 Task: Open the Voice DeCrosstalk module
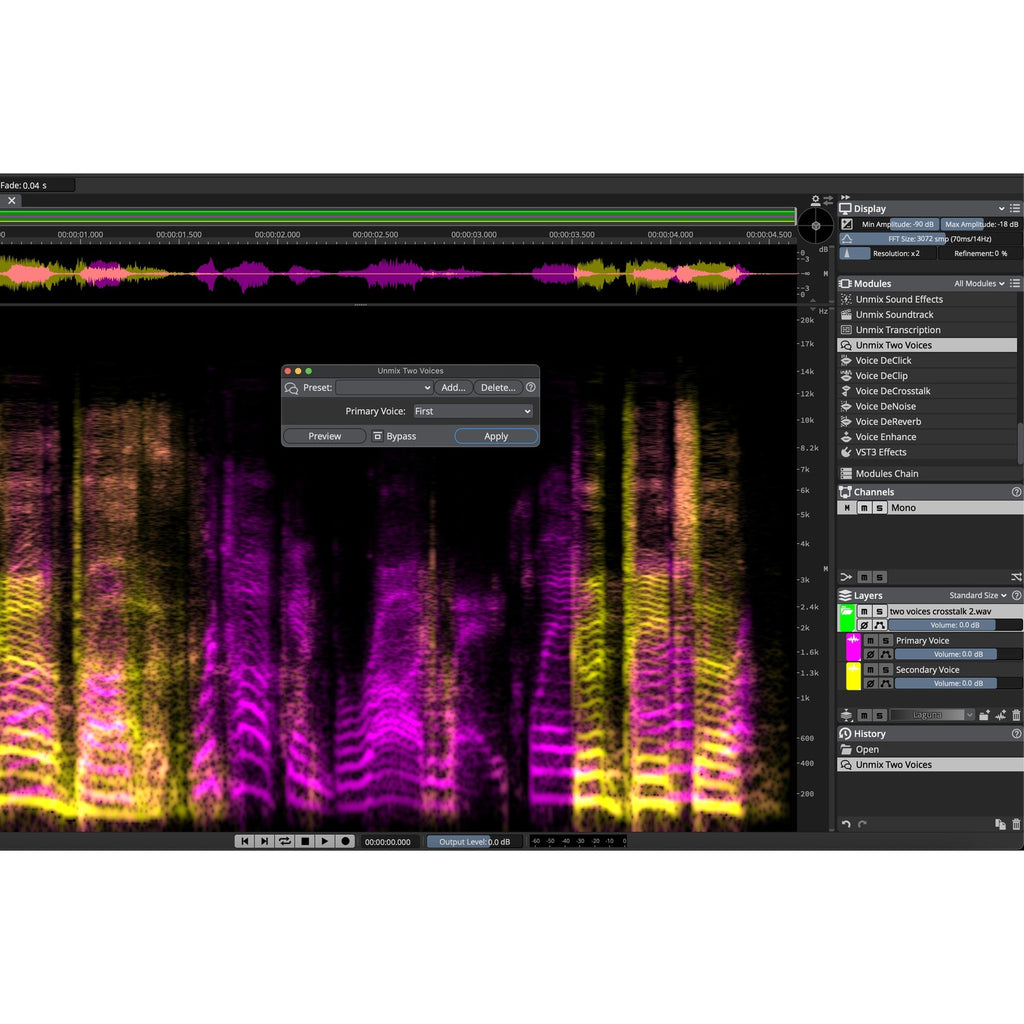coord(927,391)
